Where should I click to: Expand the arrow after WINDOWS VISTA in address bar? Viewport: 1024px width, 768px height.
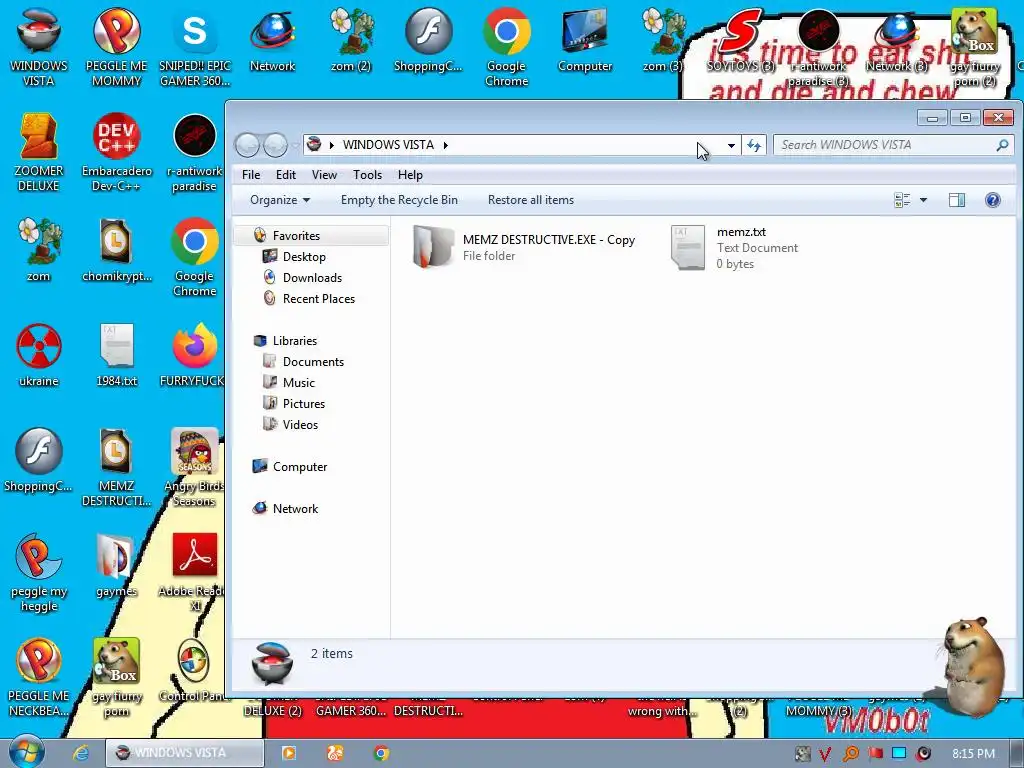point(445,145)
